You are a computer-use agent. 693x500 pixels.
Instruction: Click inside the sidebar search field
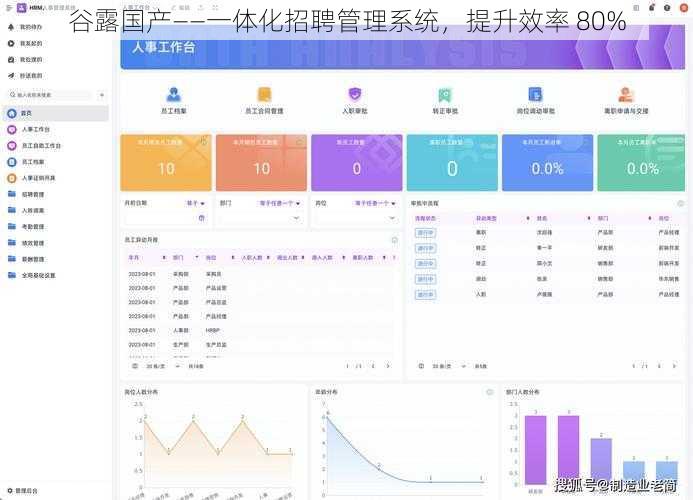point(50,95)
